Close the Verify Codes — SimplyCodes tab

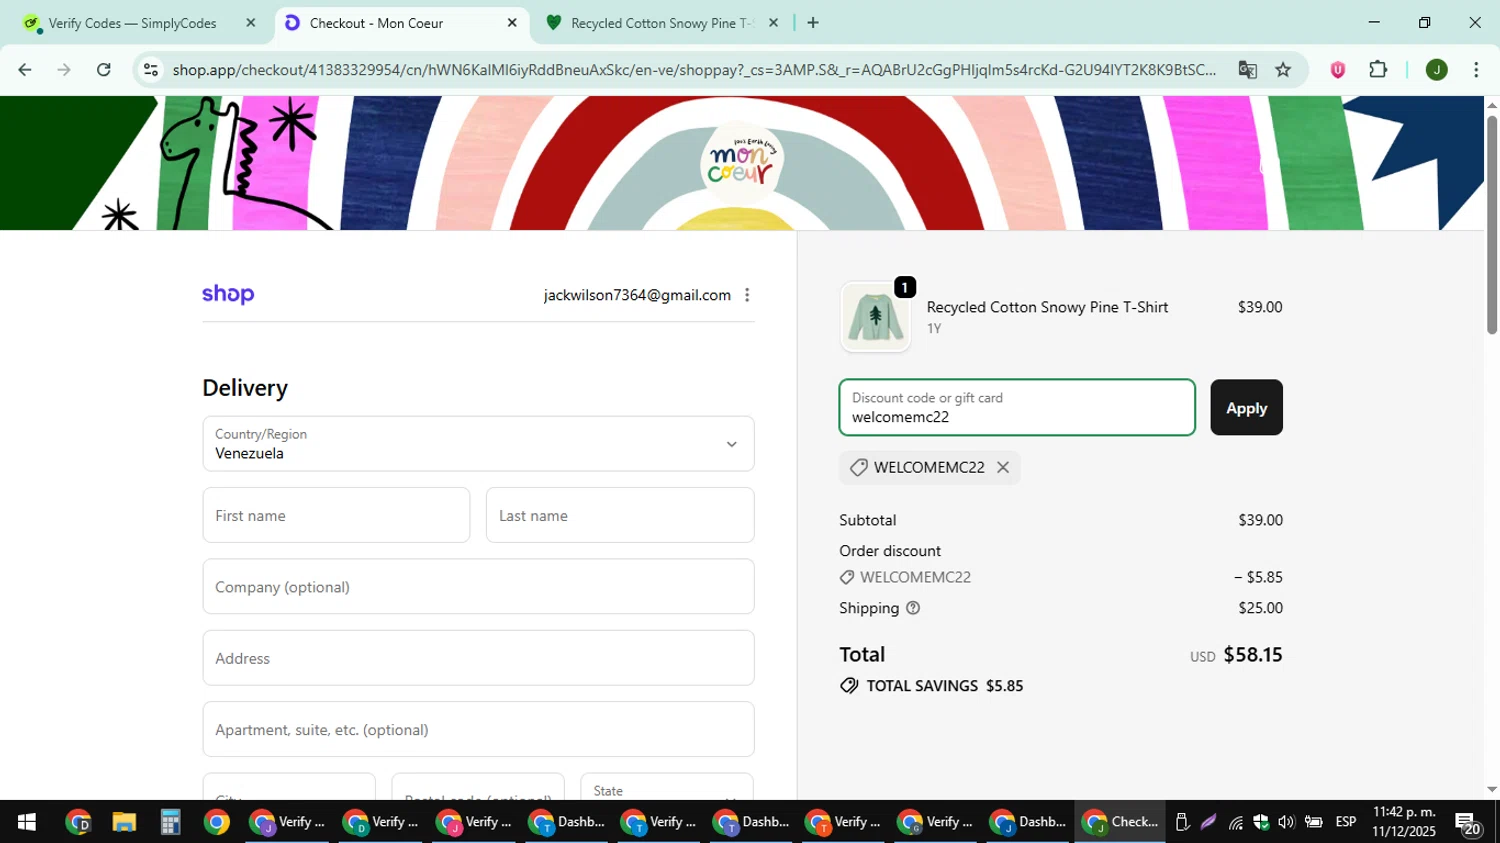click(x=251, y=22)
